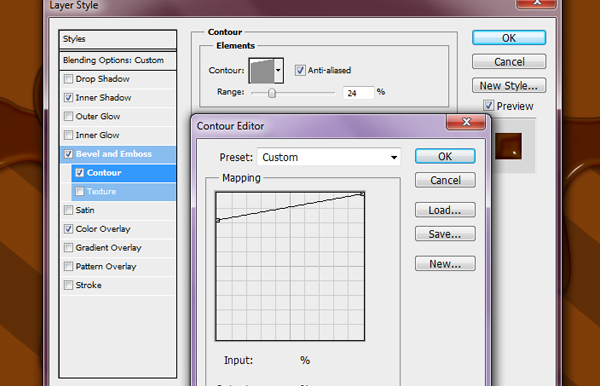
Task: Enable the Texture sub-option checkbox
Action: click(x=79, y=191)
